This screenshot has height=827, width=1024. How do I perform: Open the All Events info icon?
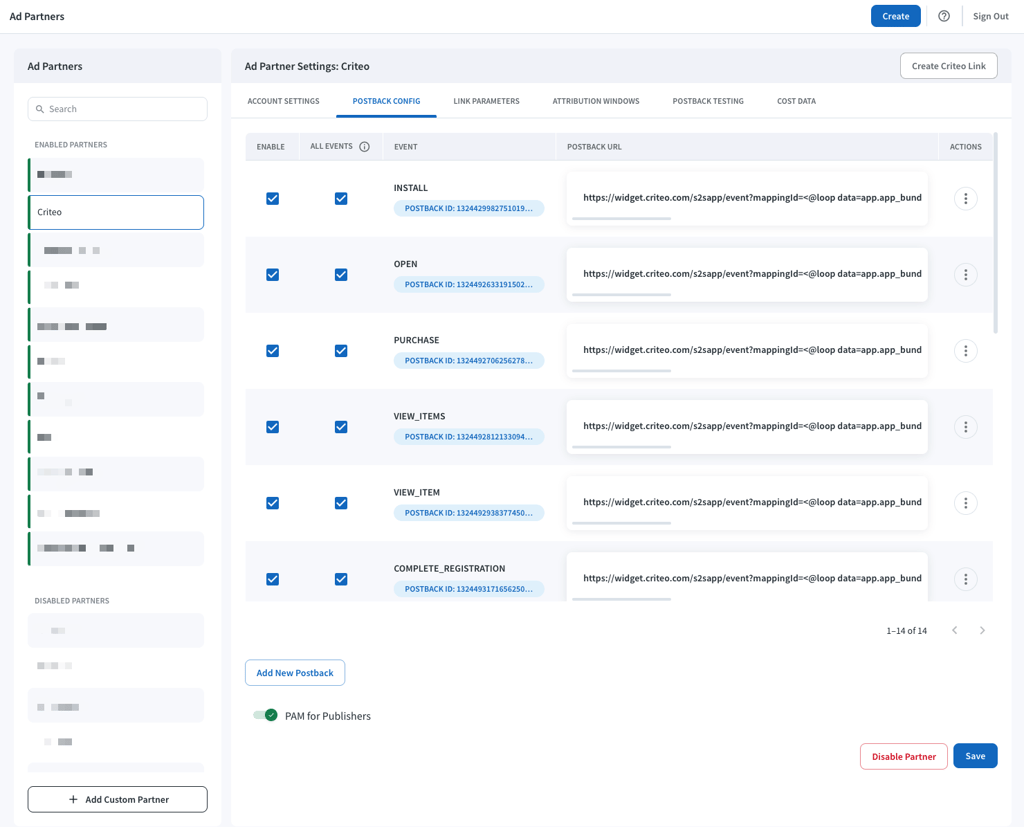[364, 147]
